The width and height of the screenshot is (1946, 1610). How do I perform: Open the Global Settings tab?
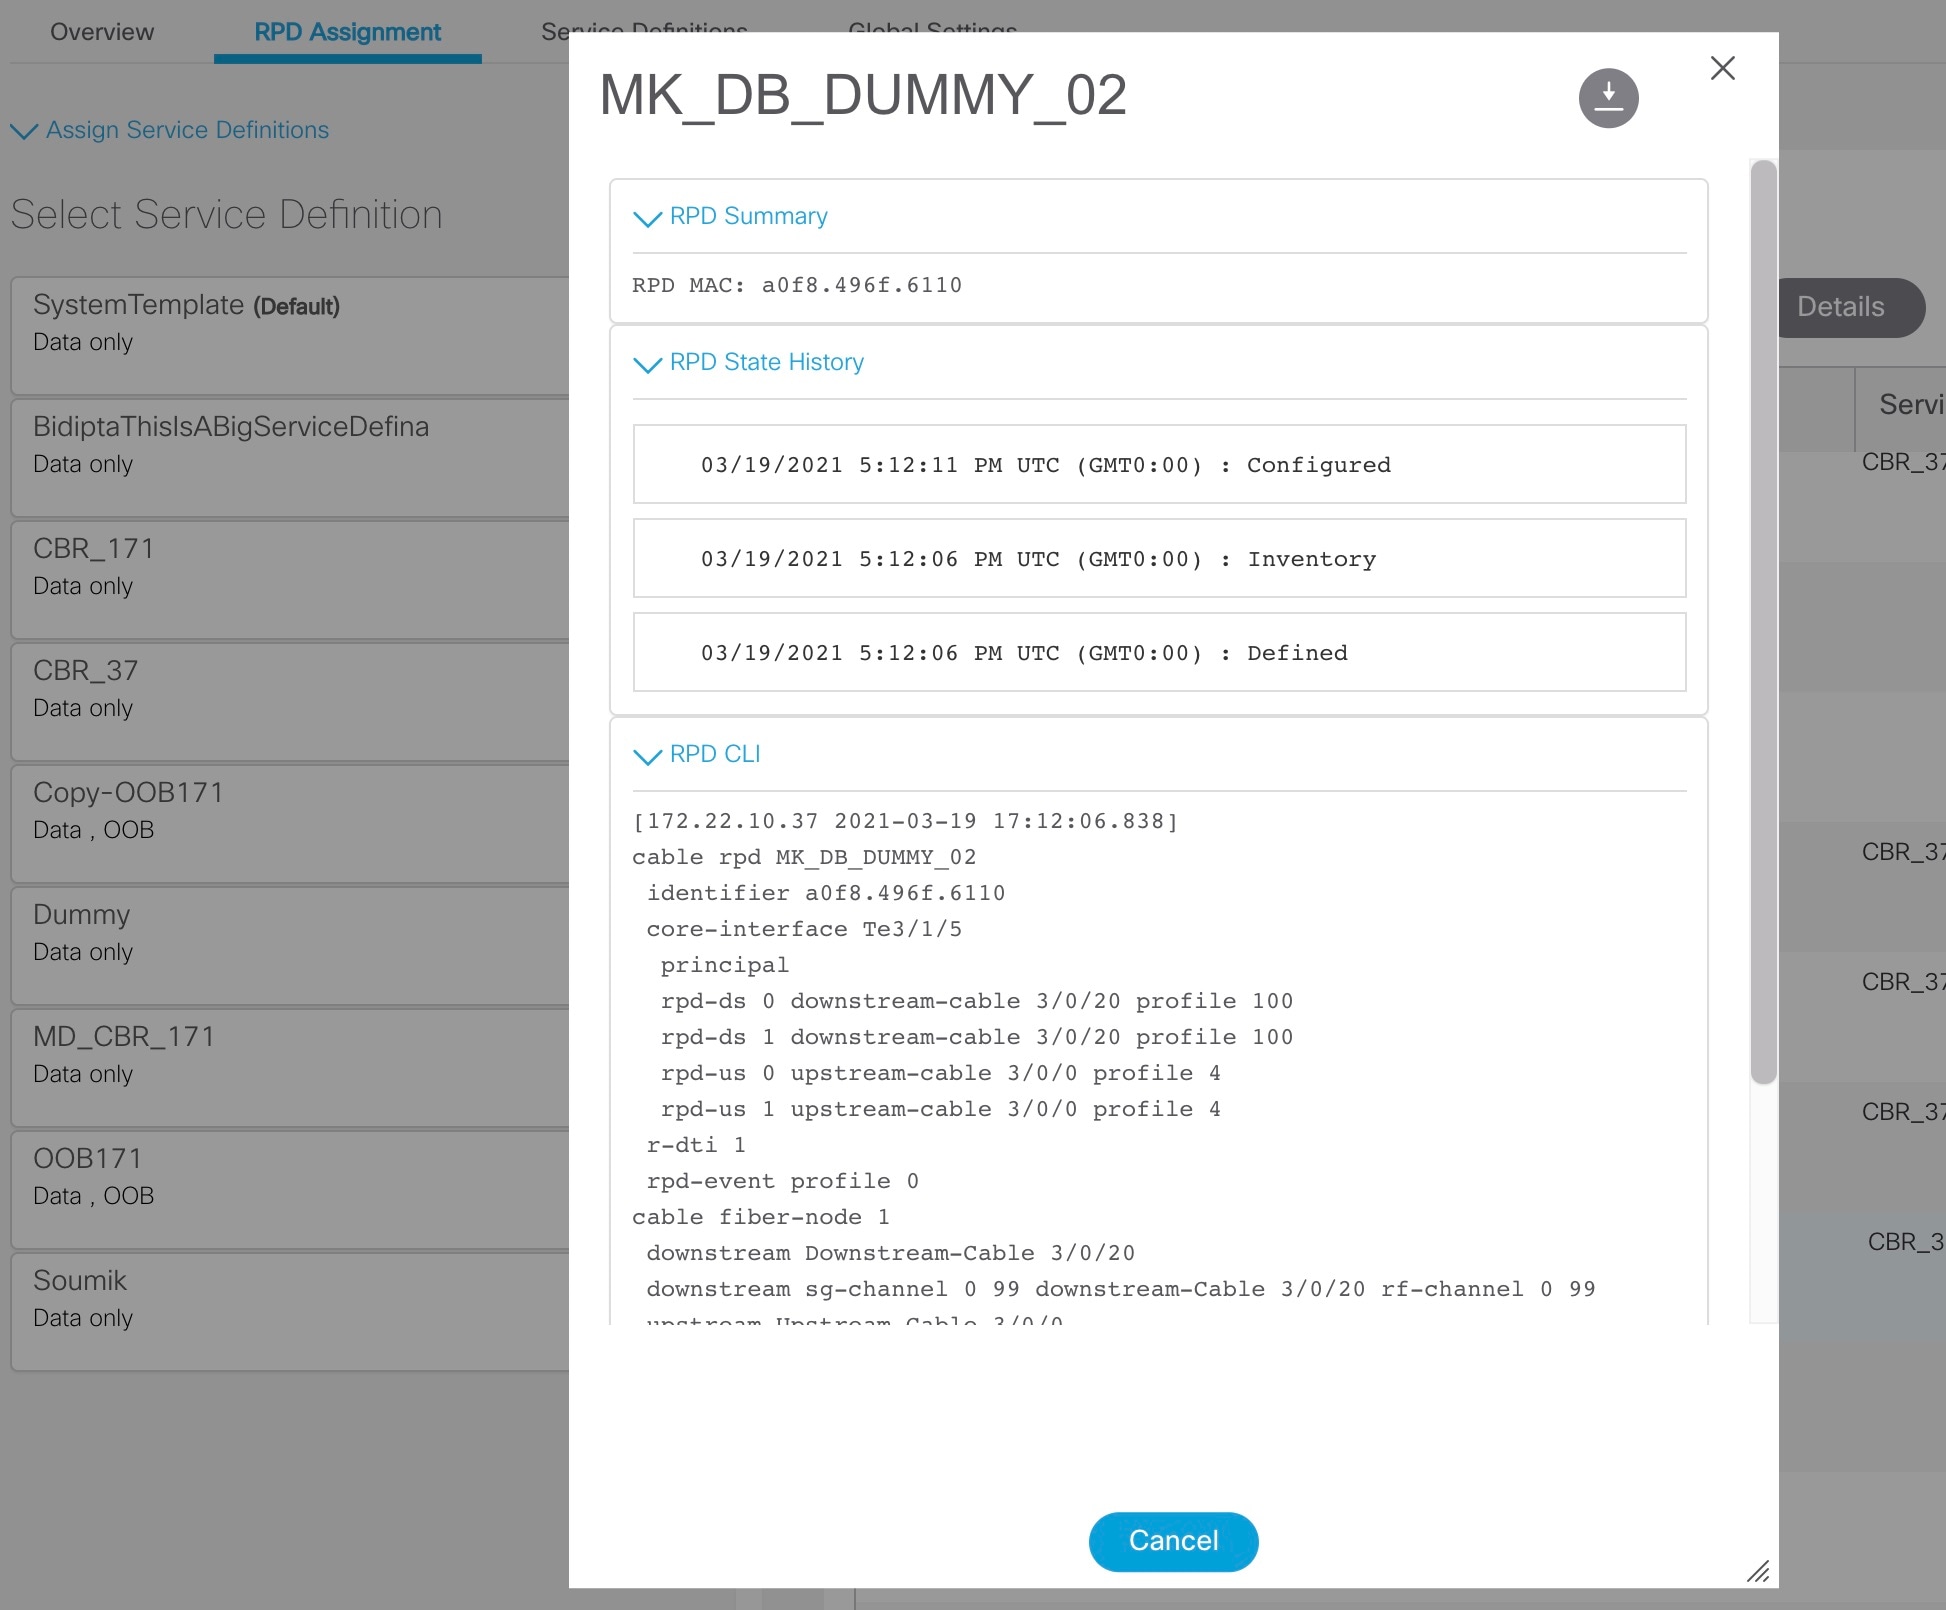[931, 31]
